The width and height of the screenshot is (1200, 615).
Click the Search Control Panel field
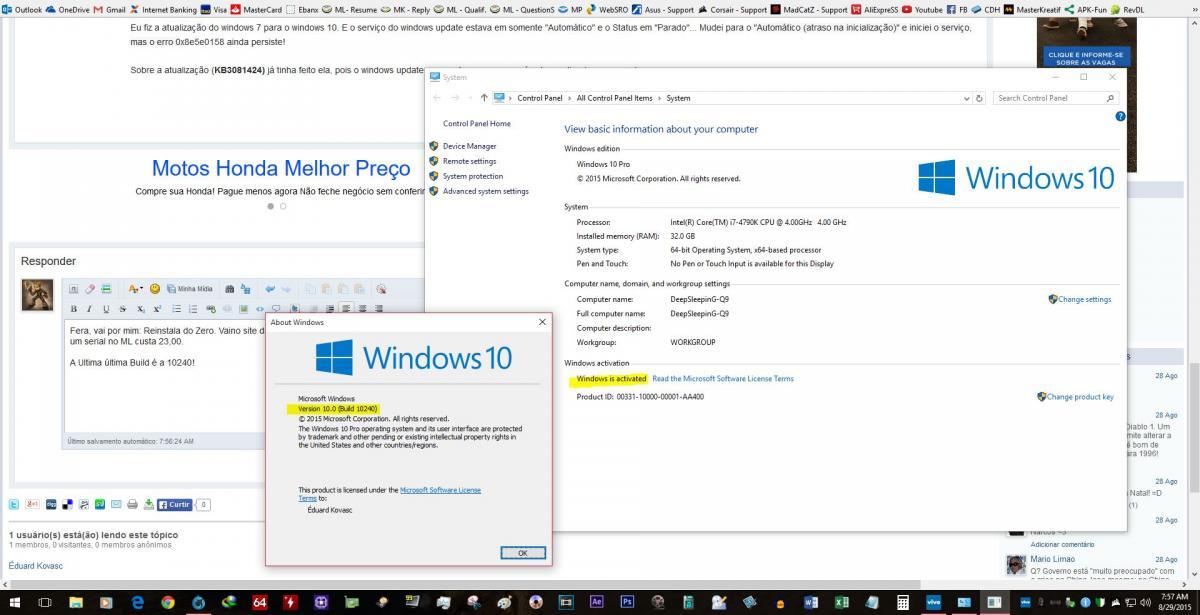click(x=1055, y=98)
